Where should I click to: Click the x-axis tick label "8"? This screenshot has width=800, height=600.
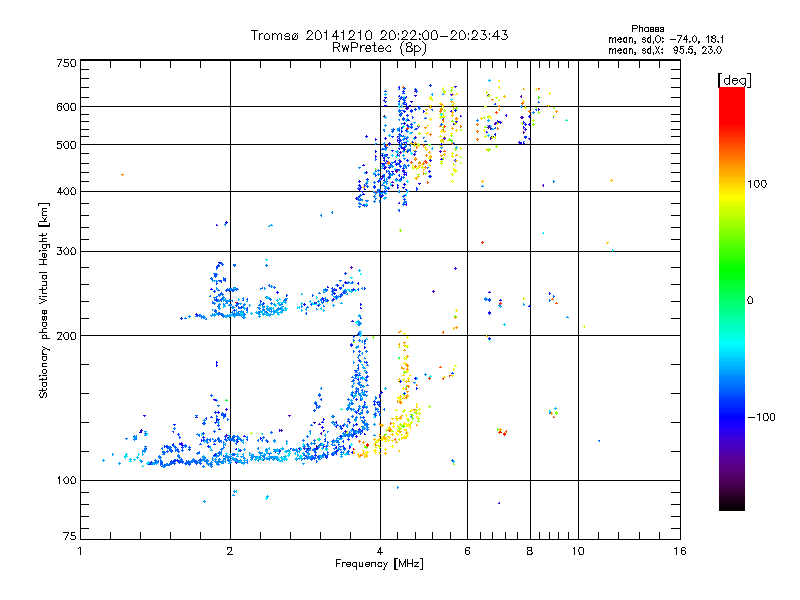coord(530,551)
